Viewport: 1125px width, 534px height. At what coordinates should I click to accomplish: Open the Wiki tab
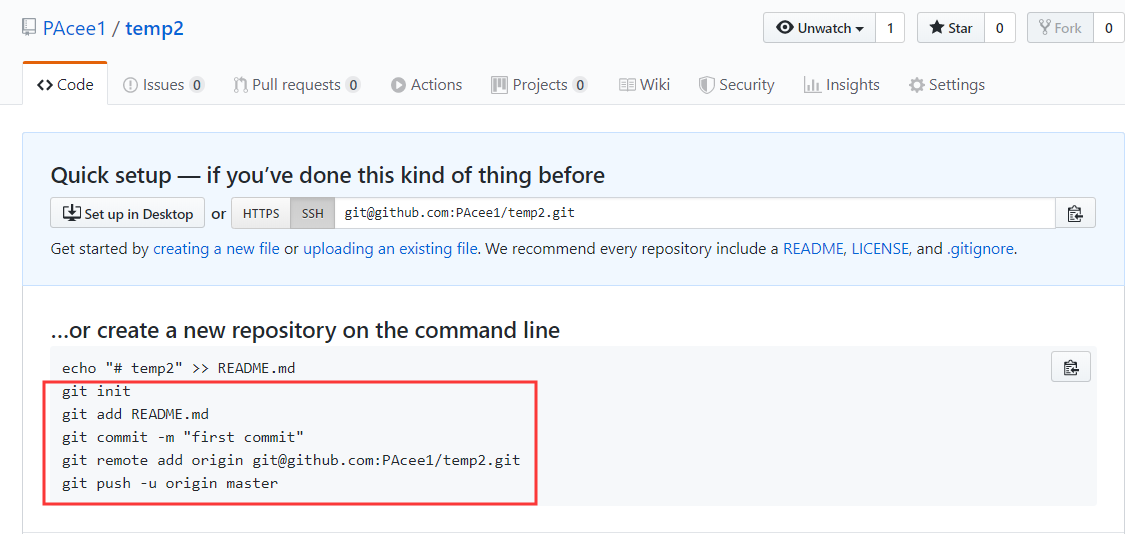644,85
